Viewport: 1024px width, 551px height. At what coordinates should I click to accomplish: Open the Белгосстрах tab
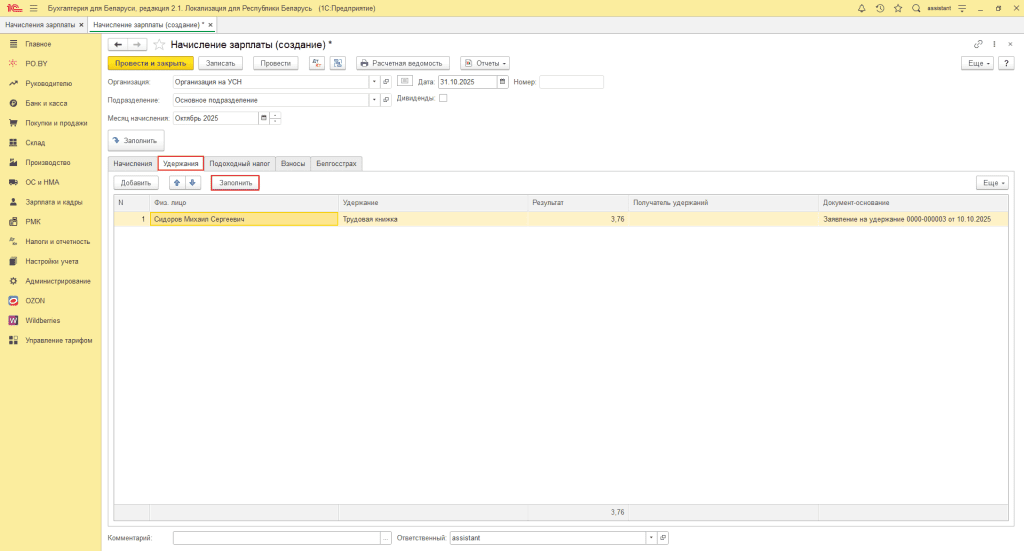point(335,163)
